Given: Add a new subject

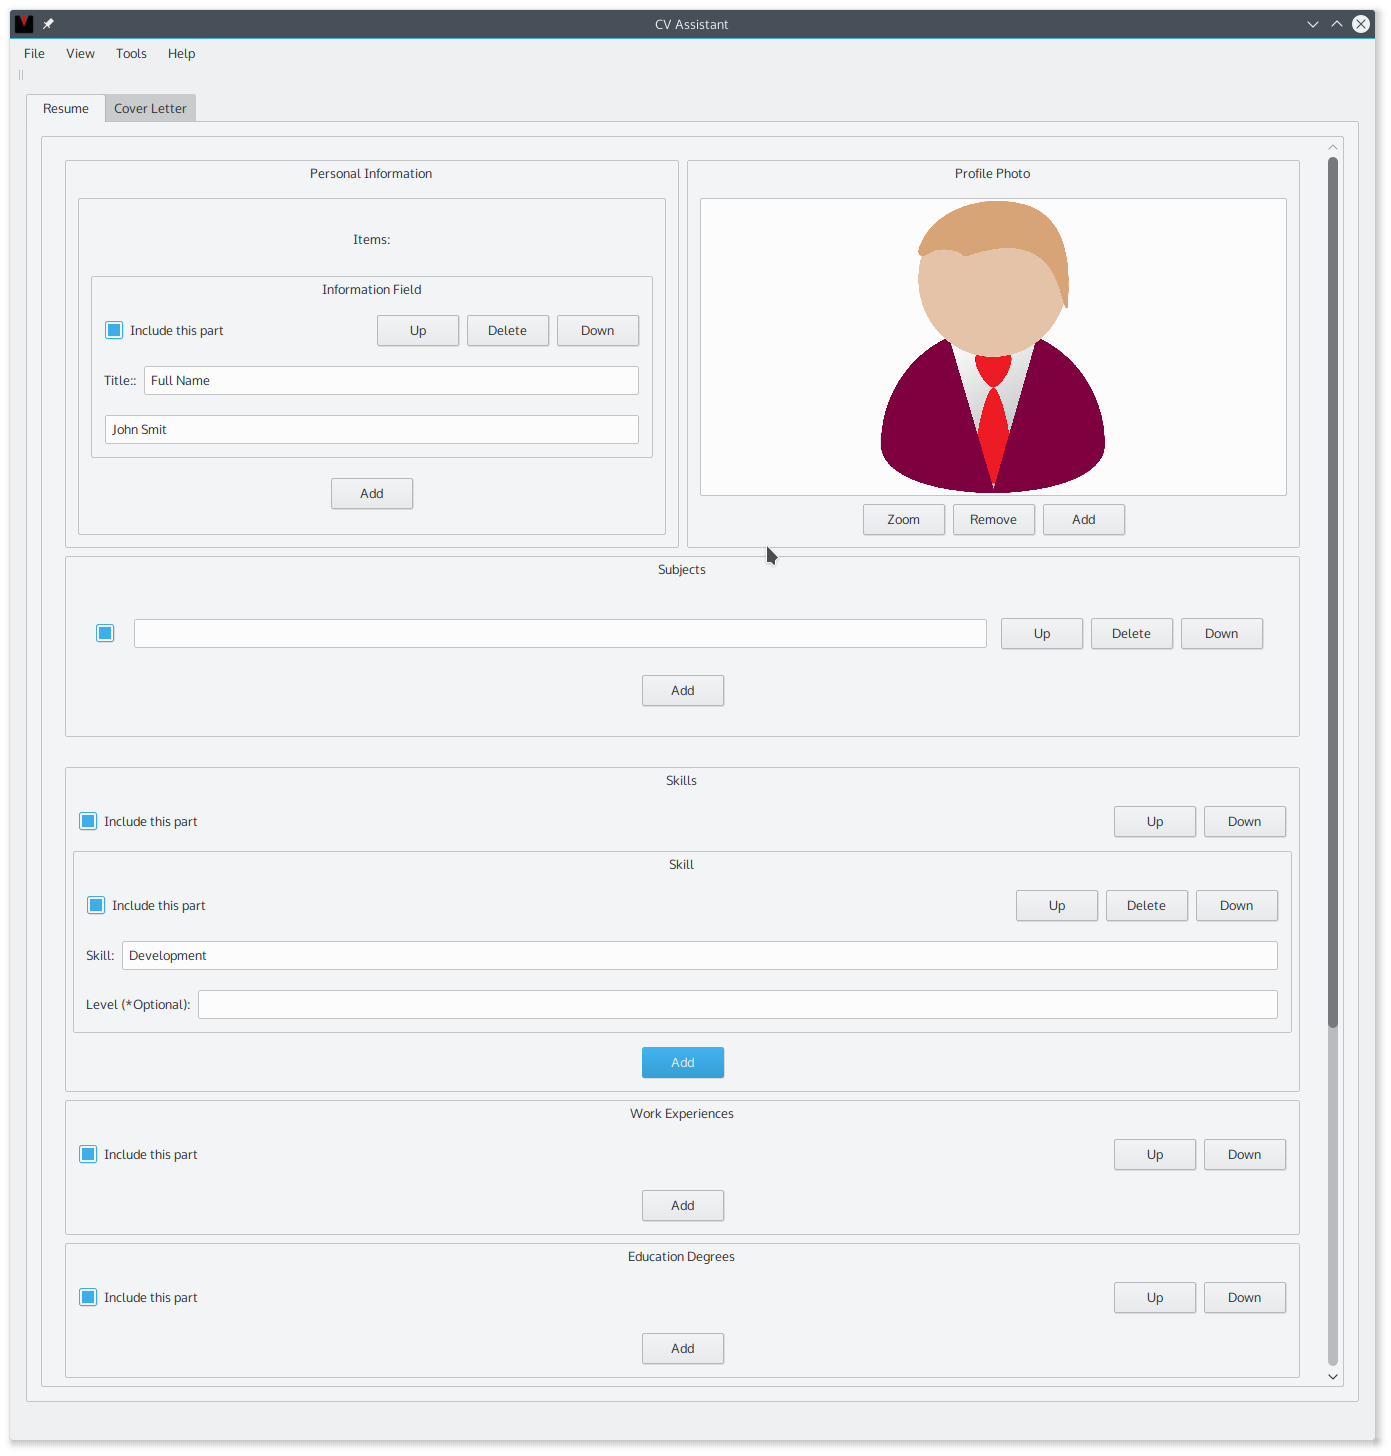Looking at the screenshot, I should pos(683,691).
